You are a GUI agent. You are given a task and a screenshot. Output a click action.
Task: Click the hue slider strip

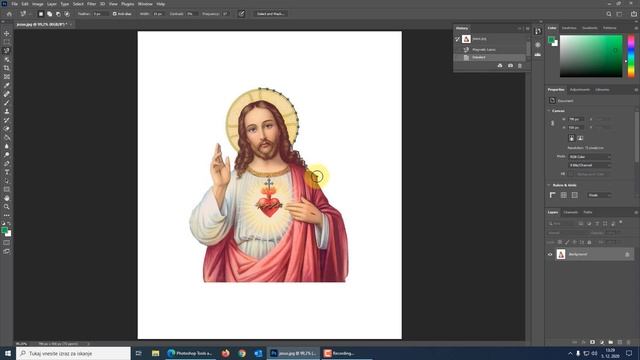[631, 56]
